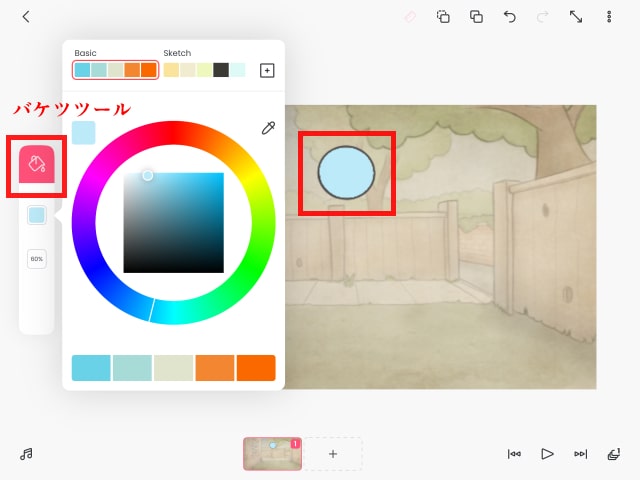Image resolution: width=640 pixels, height=480 pixels.
Task: Click the dashed-square copy selection icon
Action: 443,17
